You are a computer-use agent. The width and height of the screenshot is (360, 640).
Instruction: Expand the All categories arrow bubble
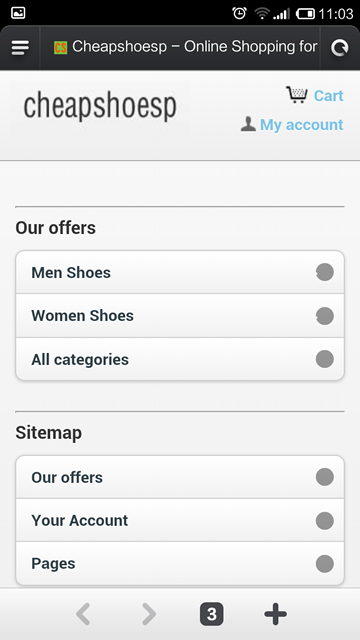click(x=325, y=359)
